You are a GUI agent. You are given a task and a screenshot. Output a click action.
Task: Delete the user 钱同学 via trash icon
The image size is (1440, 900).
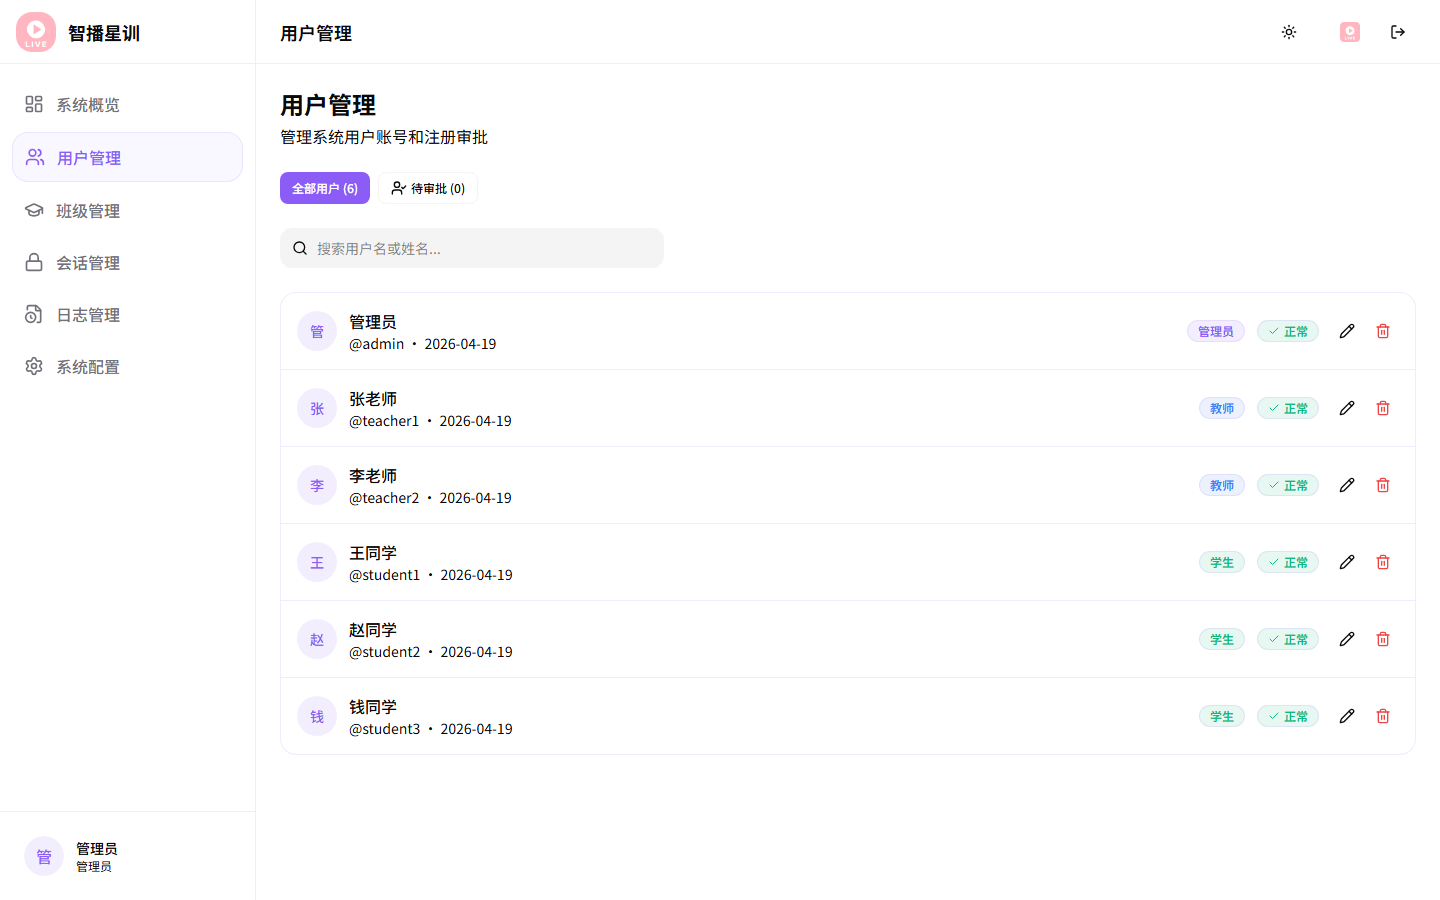click(x=1383, y=716)
